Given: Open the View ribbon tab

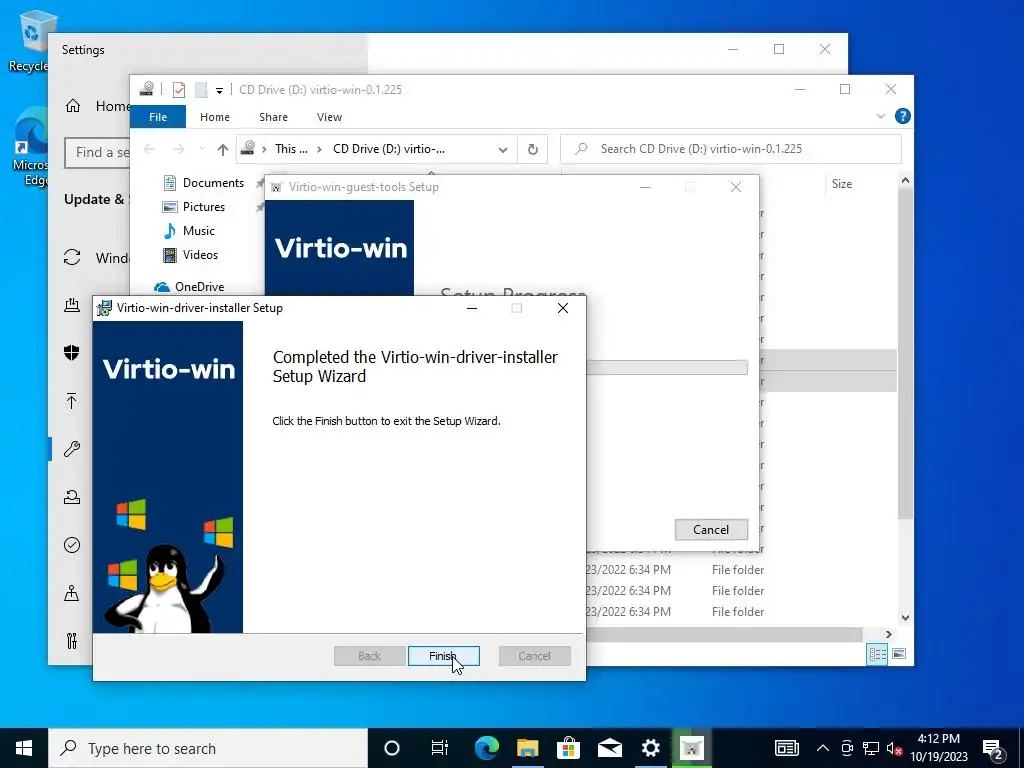Looking at the screenshot, I should pyautogui.click(x=329, y=117).
